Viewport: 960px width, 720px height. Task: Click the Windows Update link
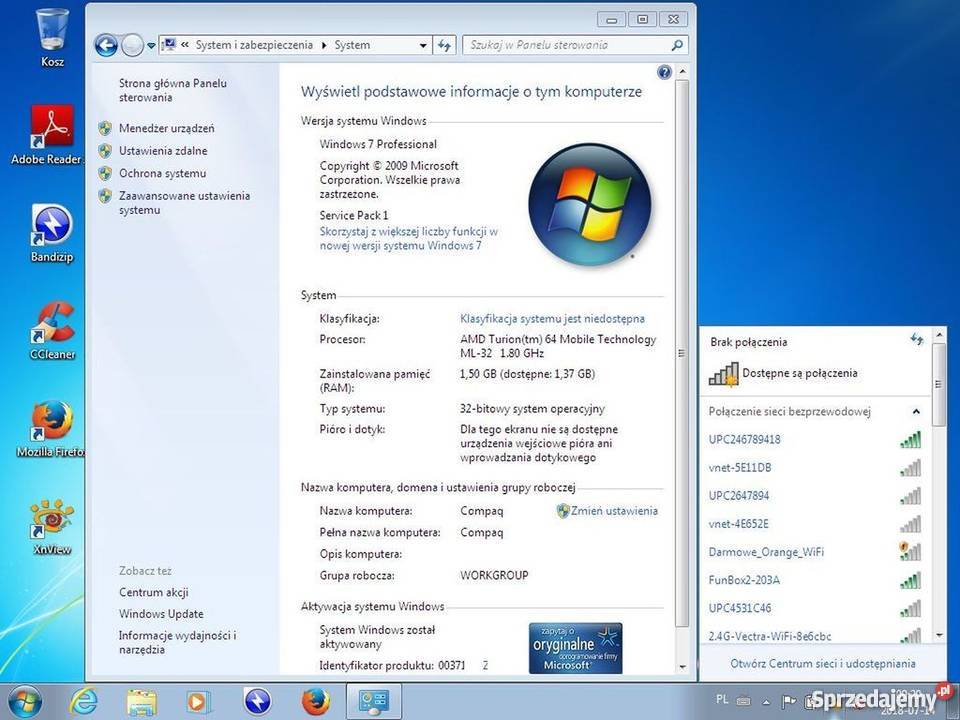(160, 613)
